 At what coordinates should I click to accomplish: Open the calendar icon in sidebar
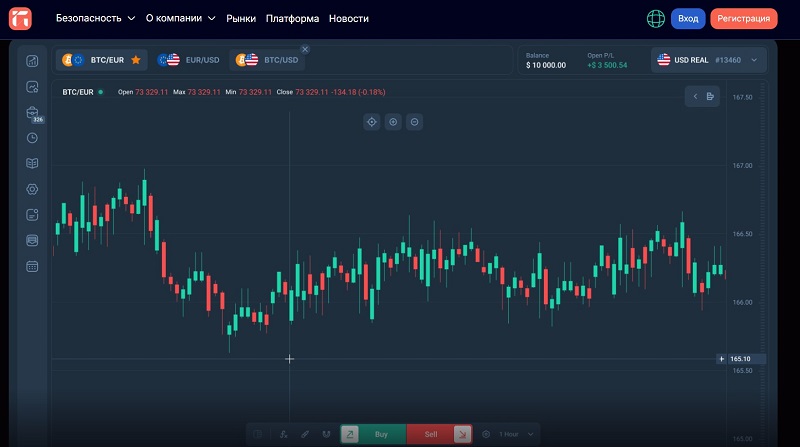click(32, 266)
